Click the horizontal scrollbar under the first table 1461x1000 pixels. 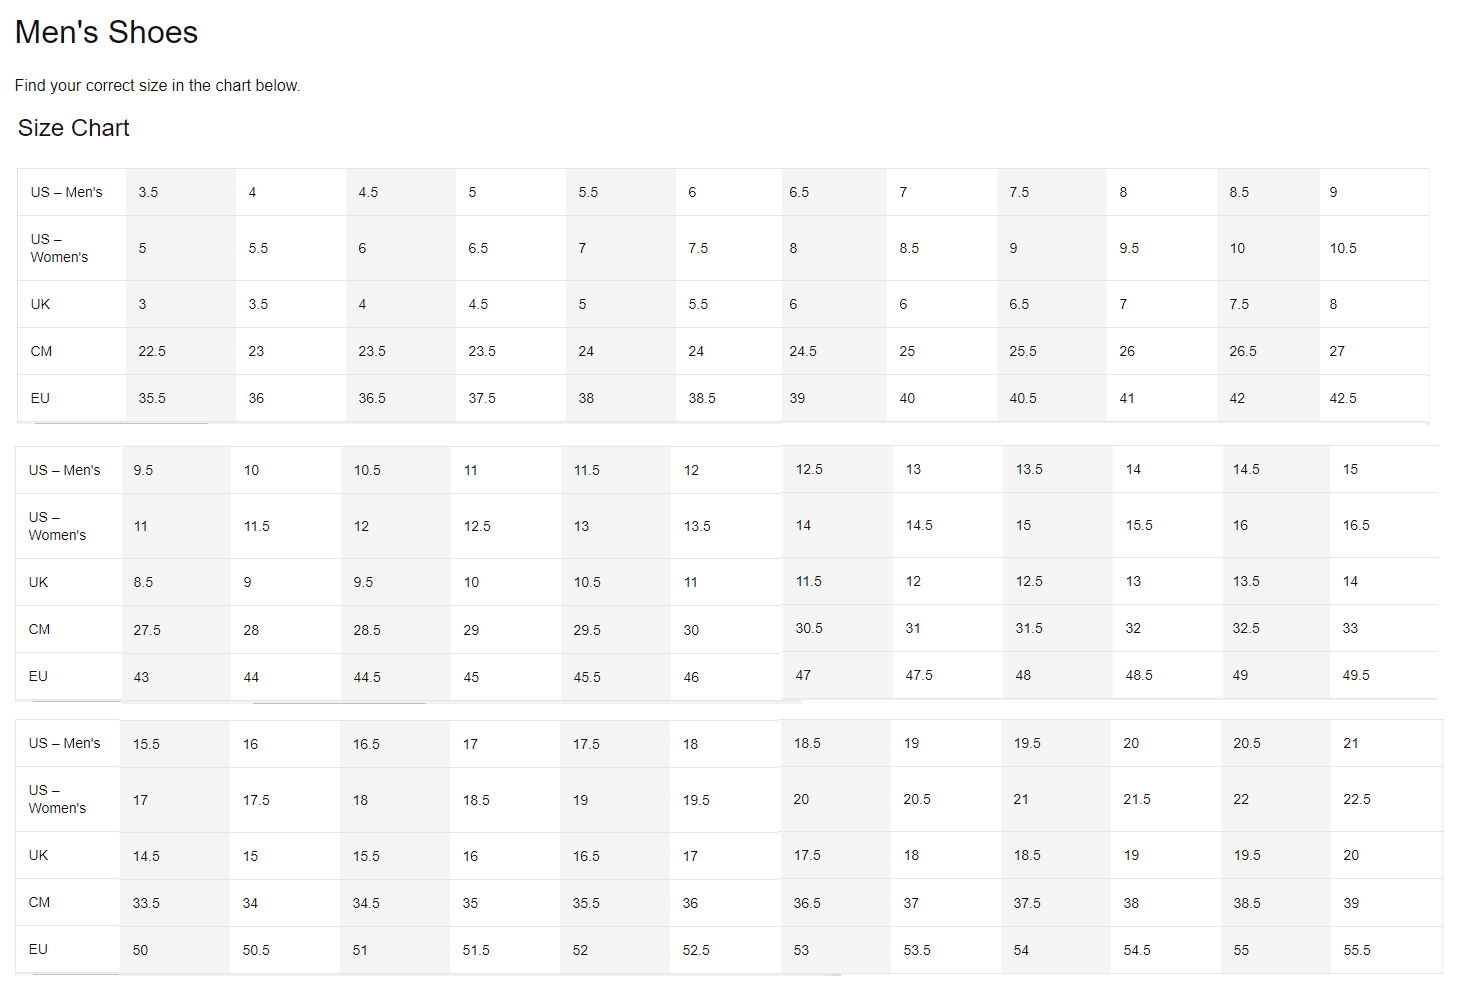pyautogui.click(x=120, y=423)
